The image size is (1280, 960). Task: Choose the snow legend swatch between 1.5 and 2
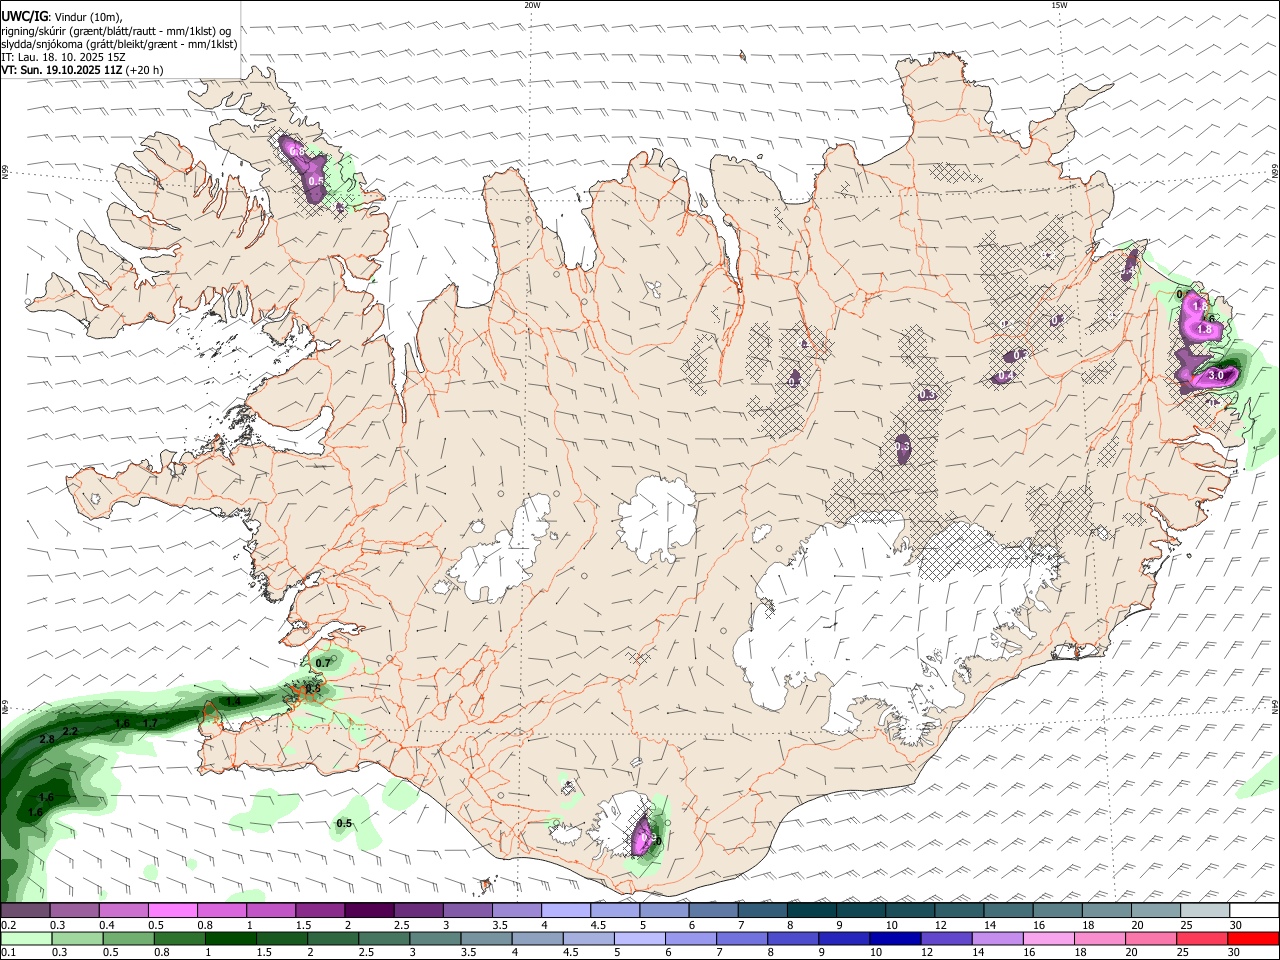tap(319, 910)
